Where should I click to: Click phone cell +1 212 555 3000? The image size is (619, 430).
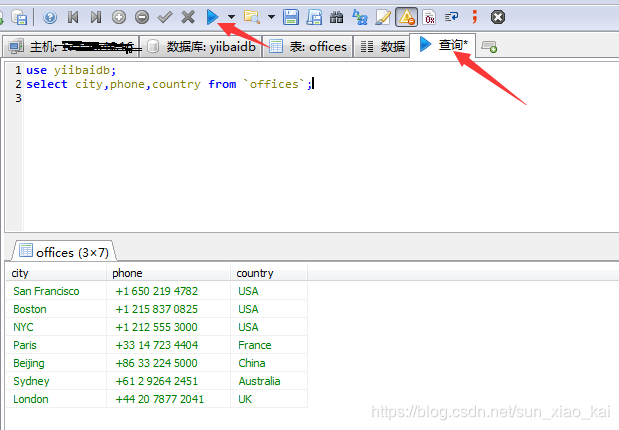click(x=168, y=327)
